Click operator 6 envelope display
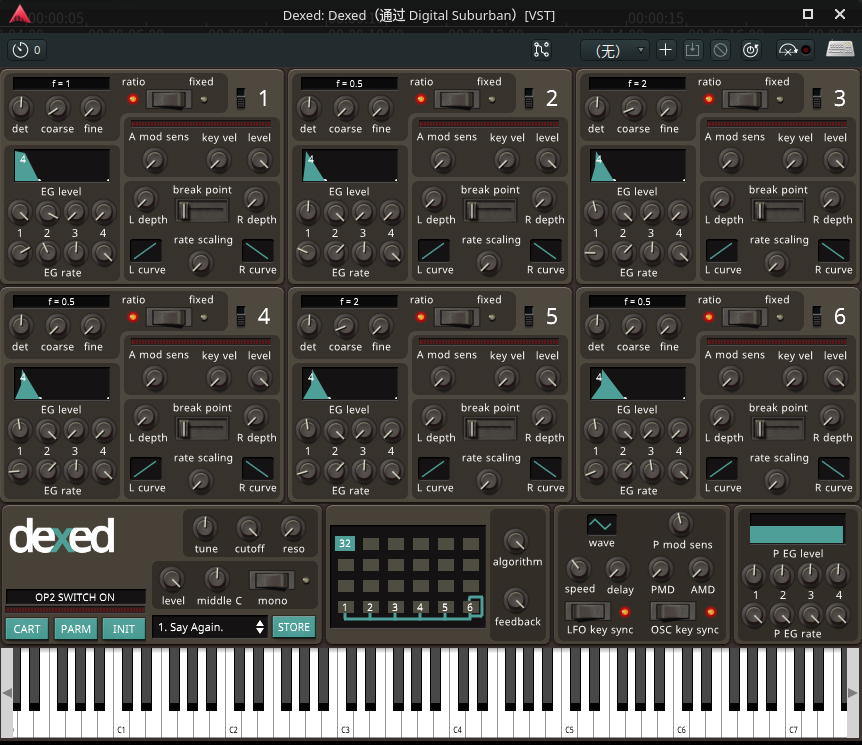862x745 pixels. (638, 384)
